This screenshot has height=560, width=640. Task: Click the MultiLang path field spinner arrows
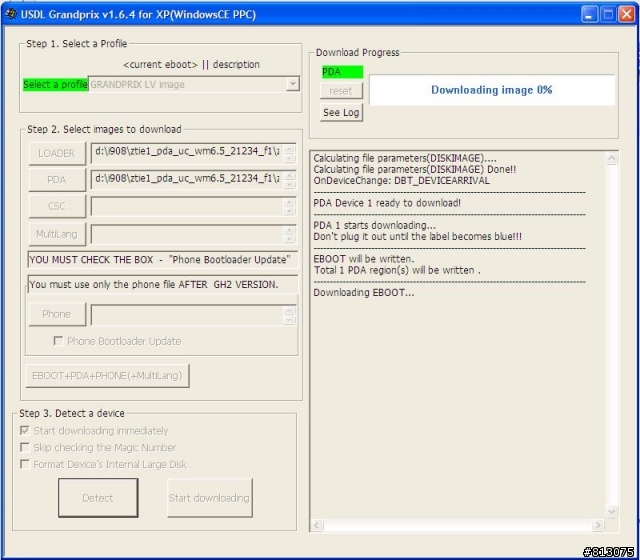[289, 234]
